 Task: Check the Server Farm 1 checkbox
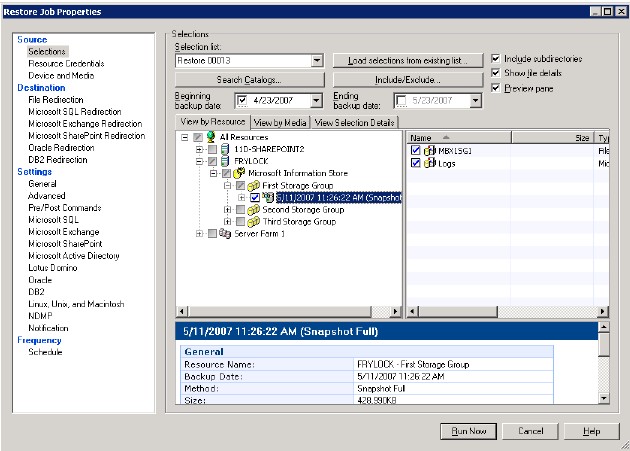pyautogui.click(x=212, y=234)
